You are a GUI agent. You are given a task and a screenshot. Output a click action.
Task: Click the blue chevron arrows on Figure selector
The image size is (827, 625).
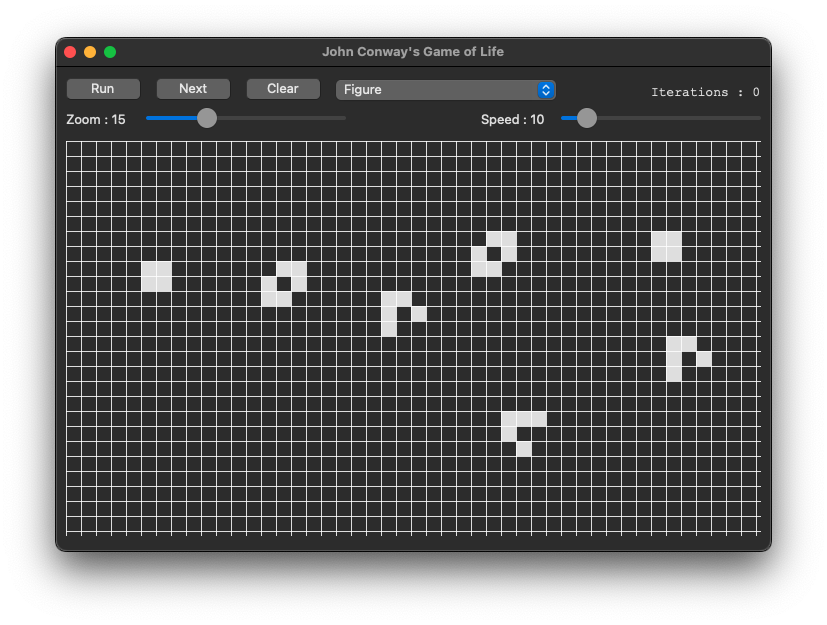coord(545,90)
